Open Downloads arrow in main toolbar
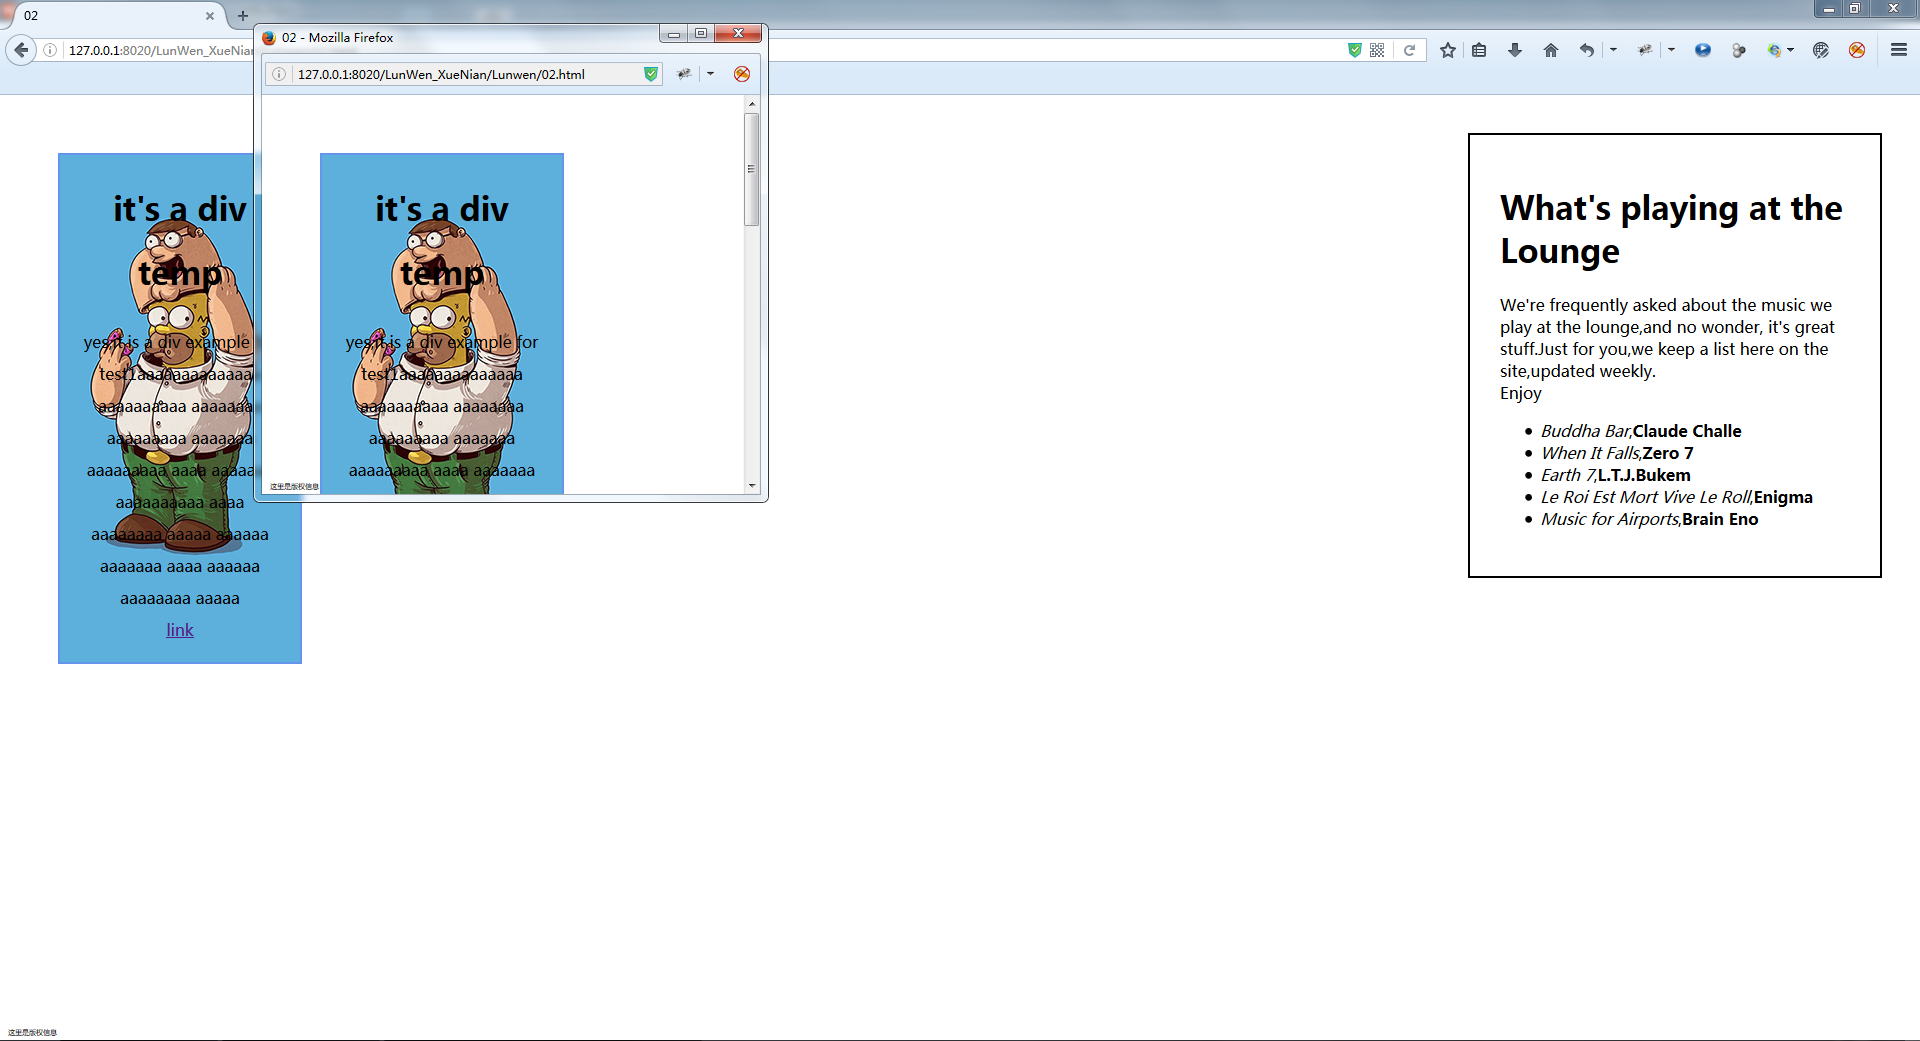Viewport: 1920px width, 1041px height. coord(1515,50)
